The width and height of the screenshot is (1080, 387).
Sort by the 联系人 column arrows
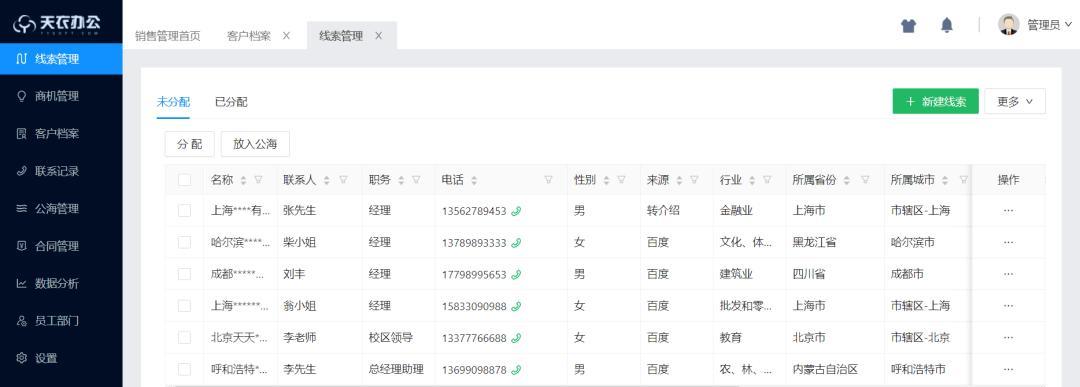(326, 180)
